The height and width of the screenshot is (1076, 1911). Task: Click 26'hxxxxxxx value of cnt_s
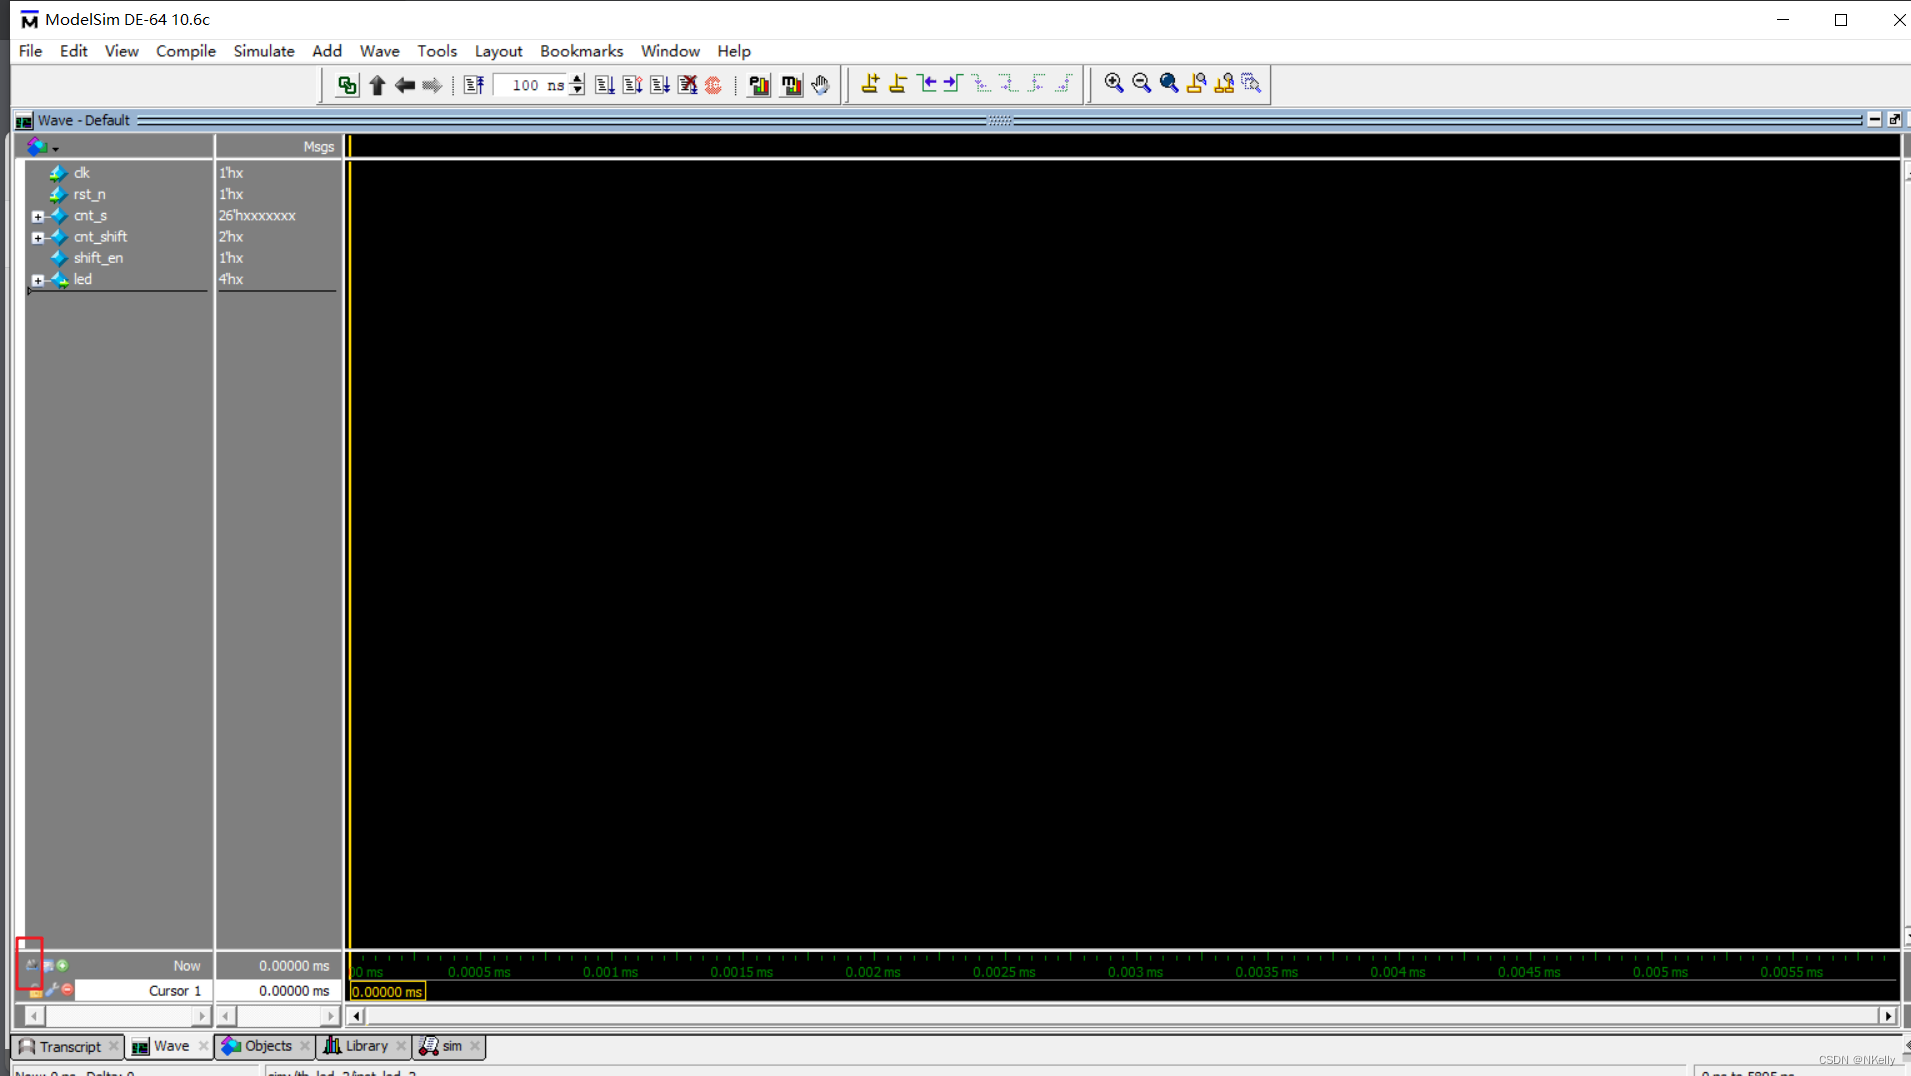tap(257, 216)
